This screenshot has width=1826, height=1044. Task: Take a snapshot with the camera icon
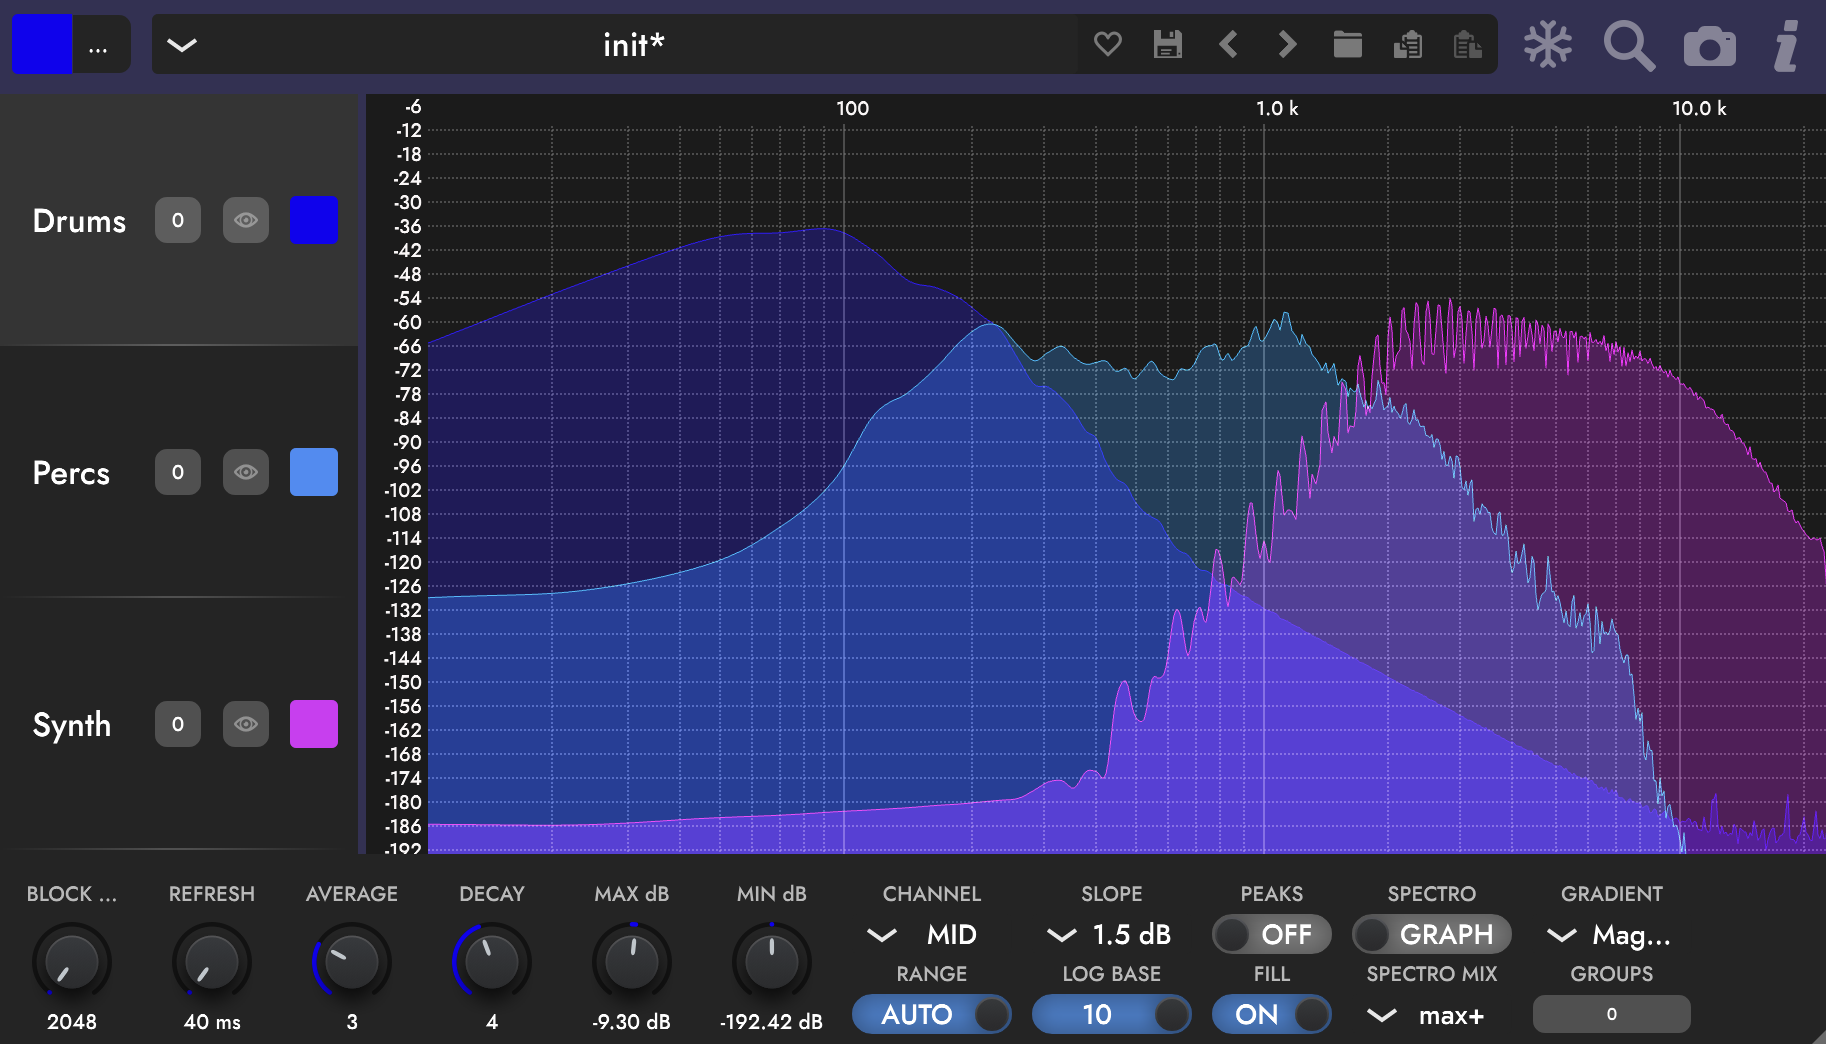pos(1709,47)
